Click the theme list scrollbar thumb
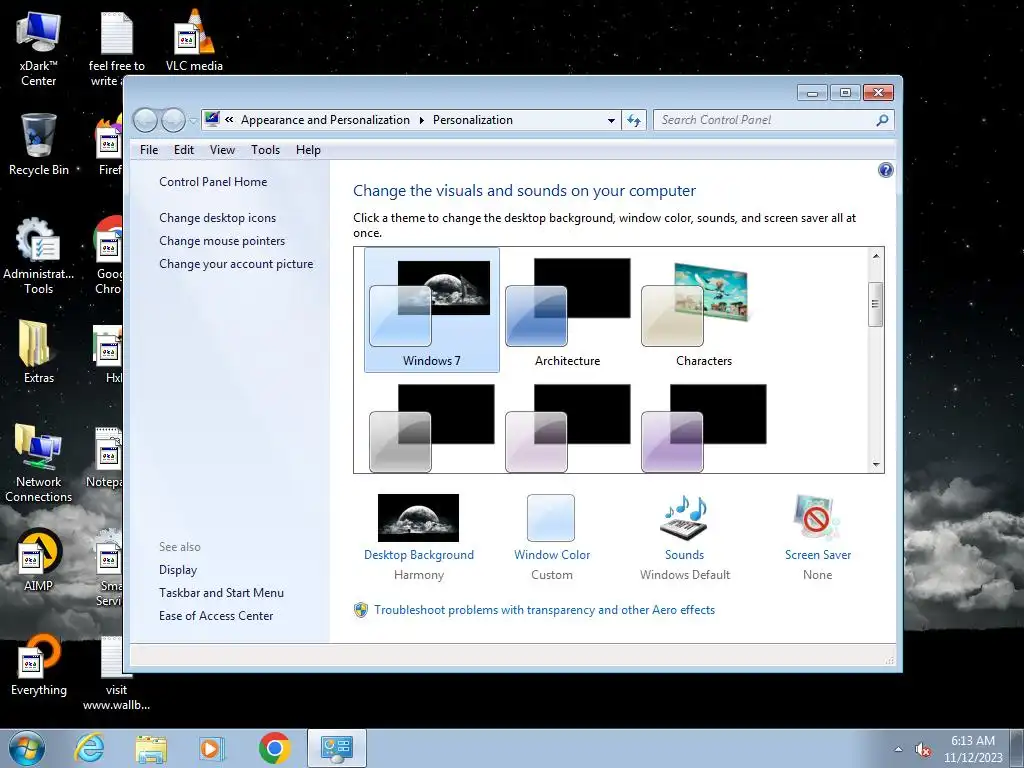Image resolution: width=1024 pixels, height=768 pixels. point(876,304)
